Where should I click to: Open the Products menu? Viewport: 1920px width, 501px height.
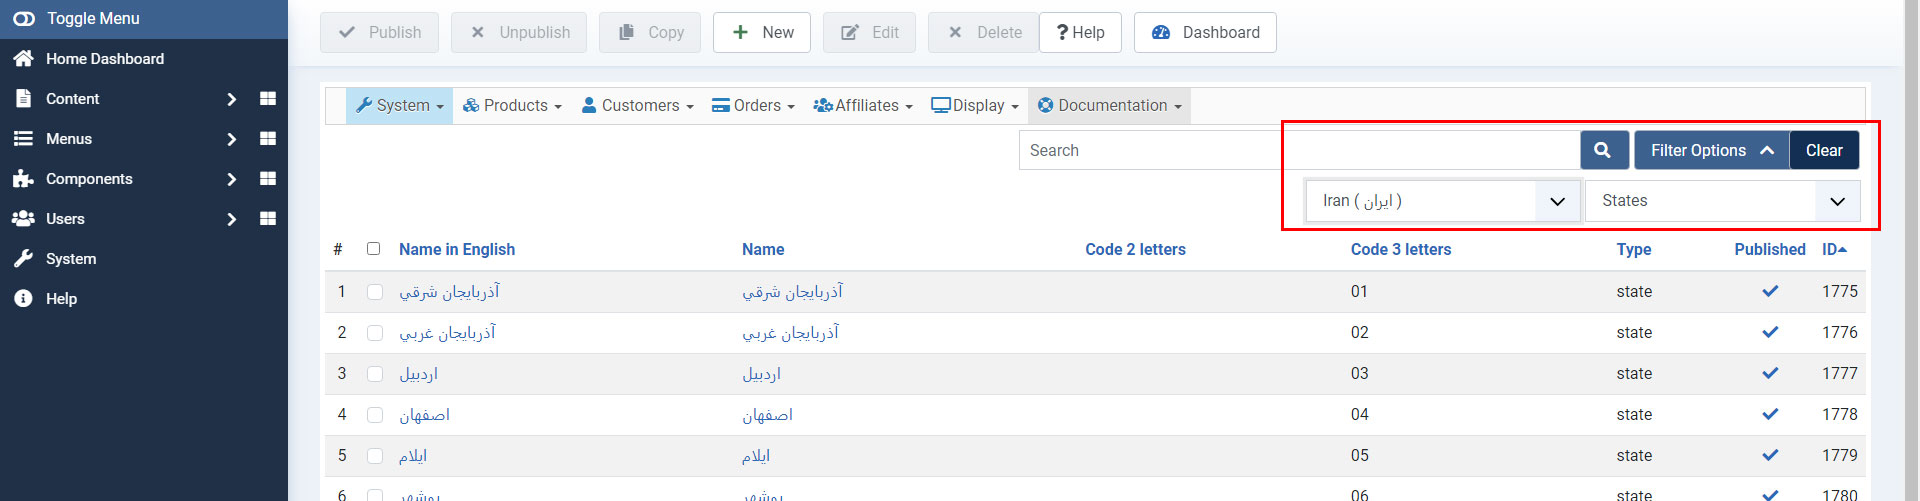(512, 106)
